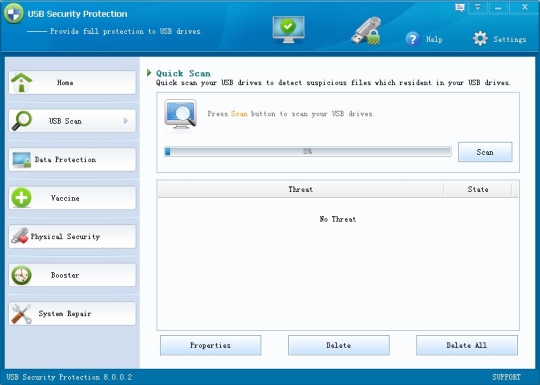Switch to the Vaccine section
This screenshot has height=385, width=540.
(72, 198)
